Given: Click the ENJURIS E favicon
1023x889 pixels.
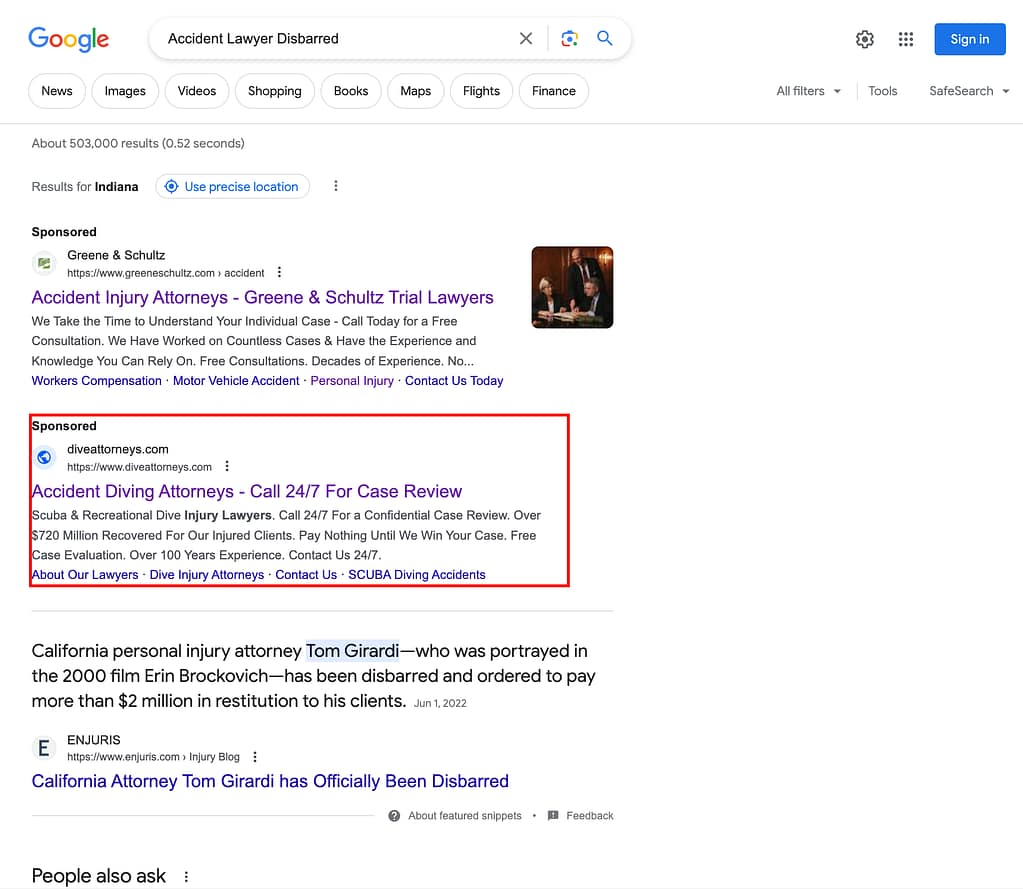Looking at the screenshot, I should click(x=44, y=747).
